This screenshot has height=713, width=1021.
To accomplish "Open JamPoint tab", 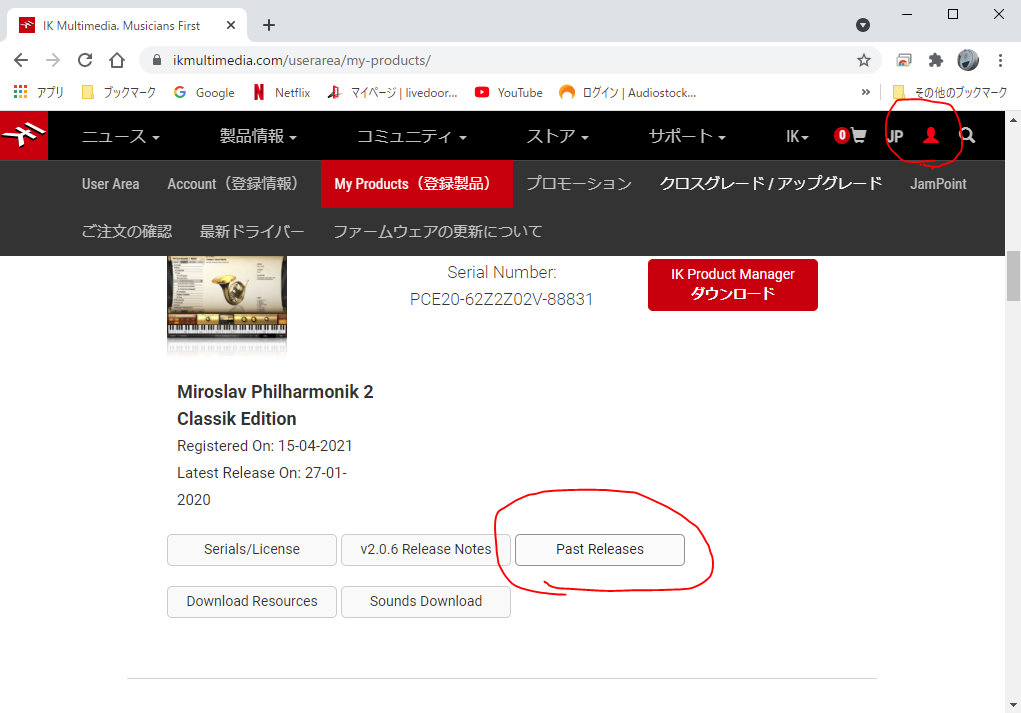I will click(x=938, y=184).
